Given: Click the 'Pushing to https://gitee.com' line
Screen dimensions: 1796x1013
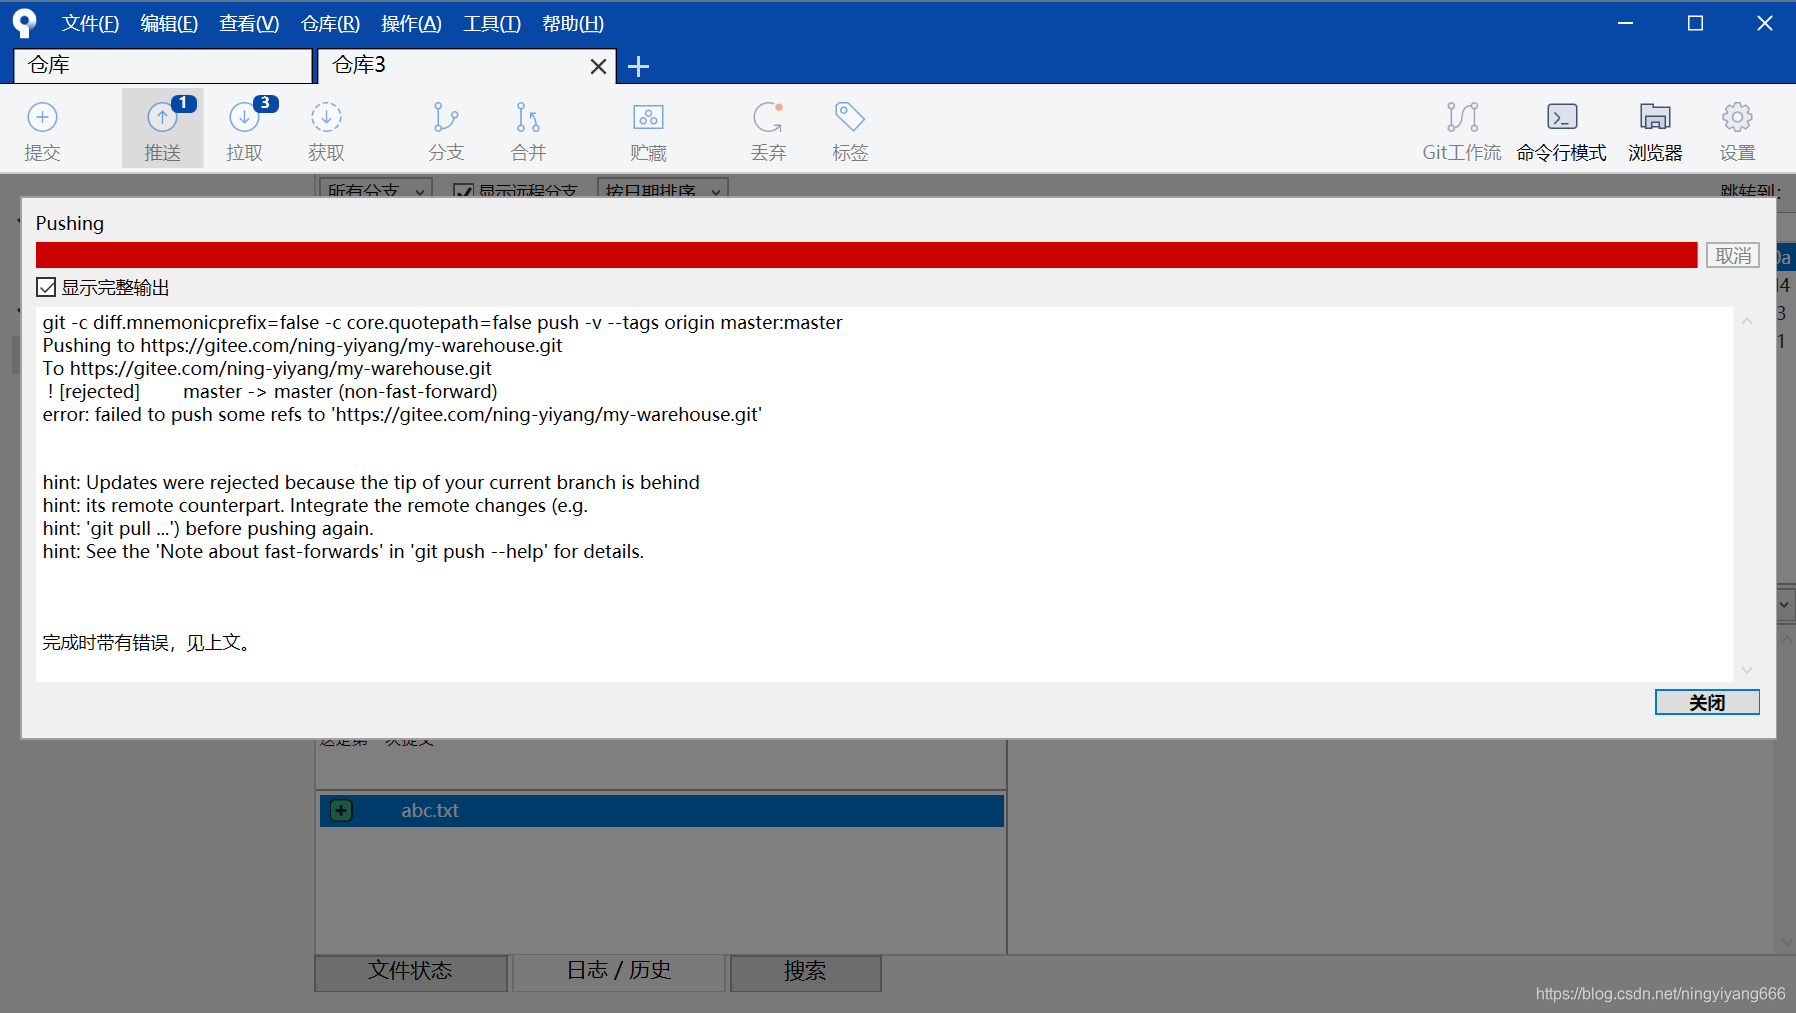Looking at the screenshot, I should click(302, 345).
